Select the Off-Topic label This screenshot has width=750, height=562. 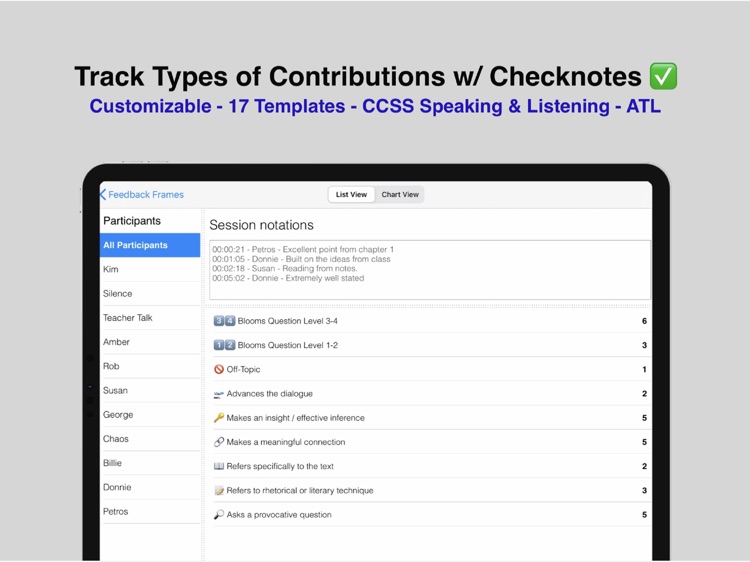(x=243, y=369)
